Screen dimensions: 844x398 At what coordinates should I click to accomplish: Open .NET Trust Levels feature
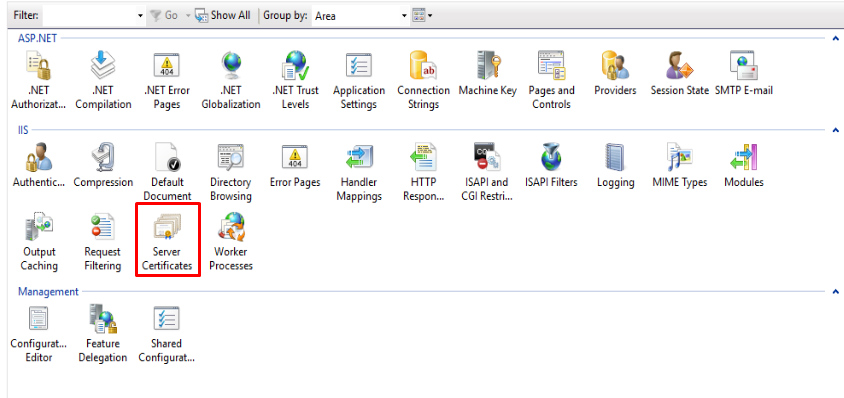[x=296, y=81]
